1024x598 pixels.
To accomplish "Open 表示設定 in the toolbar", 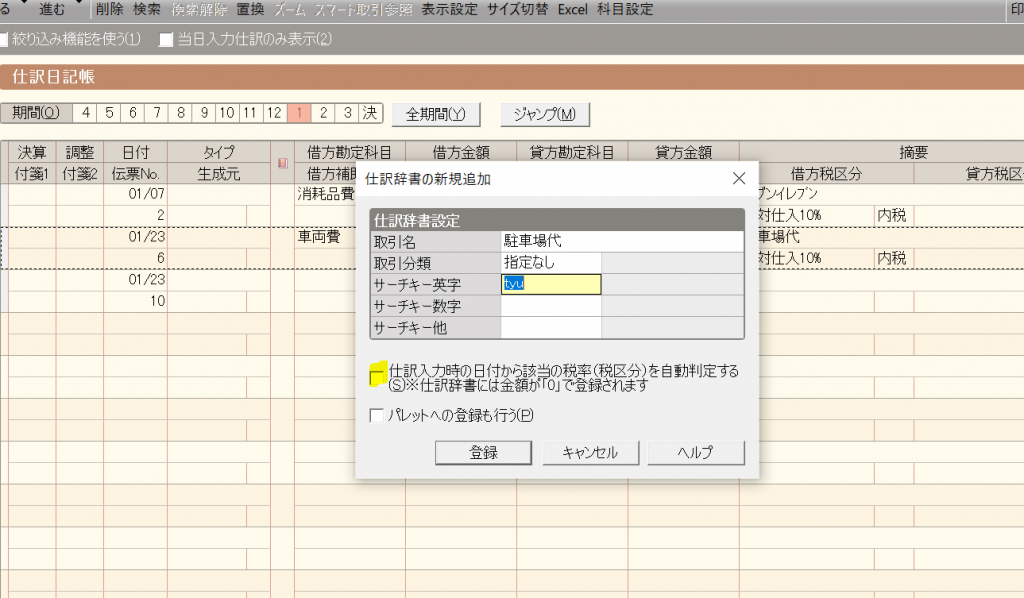I will [449, 10].
